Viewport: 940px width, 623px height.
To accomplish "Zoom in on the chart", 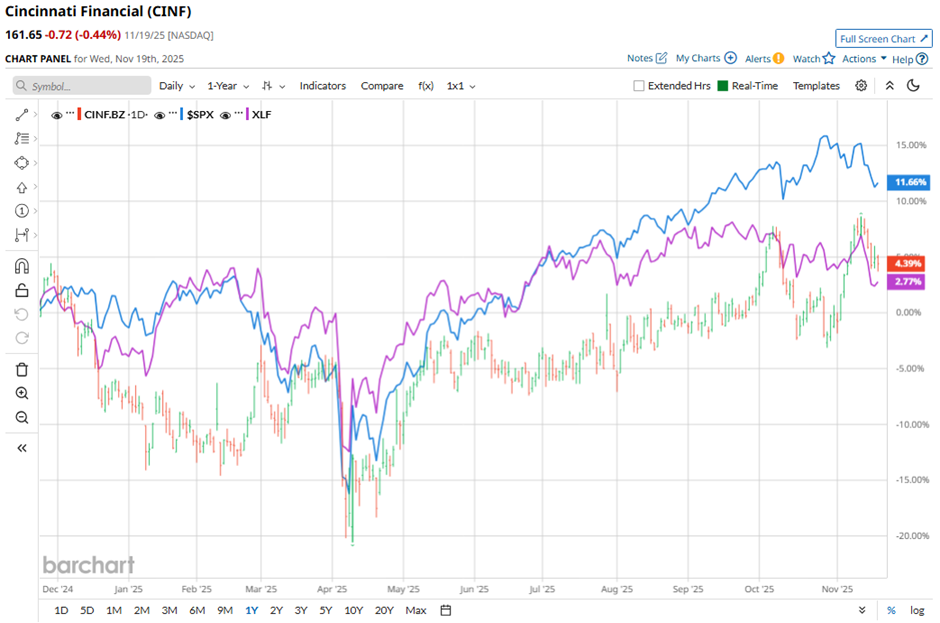I will [22, 393].
